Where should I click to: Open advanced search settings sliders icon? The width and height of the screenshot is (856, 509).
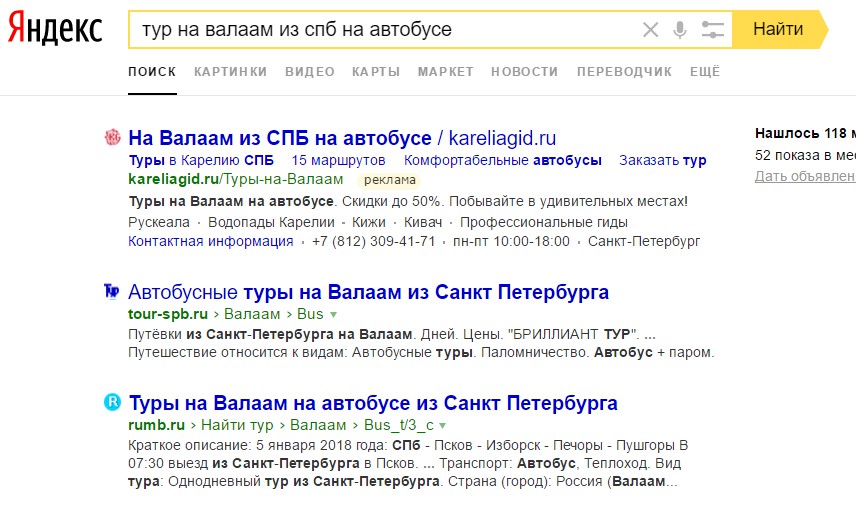pyautogui.click(x=712, y=29)
